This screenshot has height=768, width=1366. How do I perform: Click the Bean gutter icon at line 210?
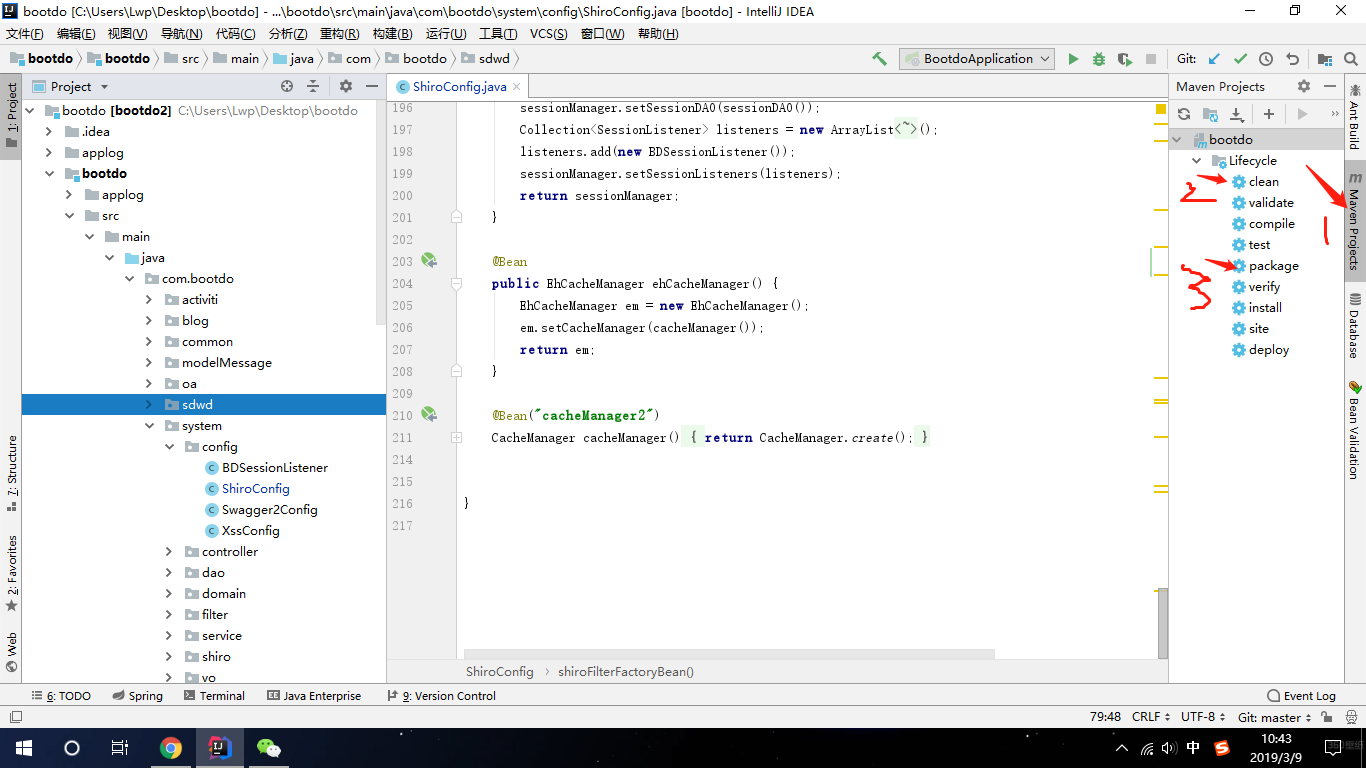click(429, 415)
